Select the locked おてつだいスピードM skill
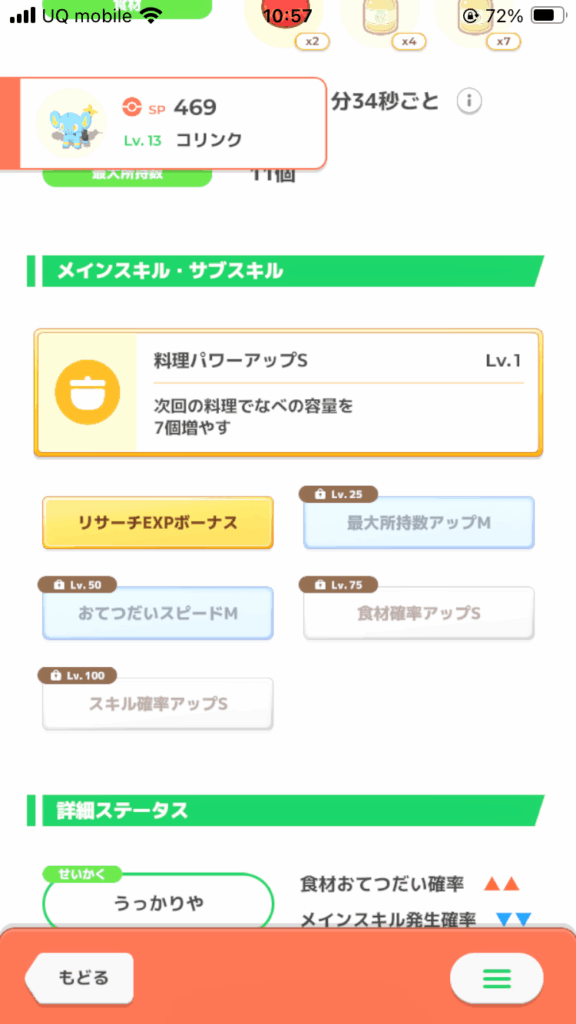The image size is (576, 1024). pos(157,613)
